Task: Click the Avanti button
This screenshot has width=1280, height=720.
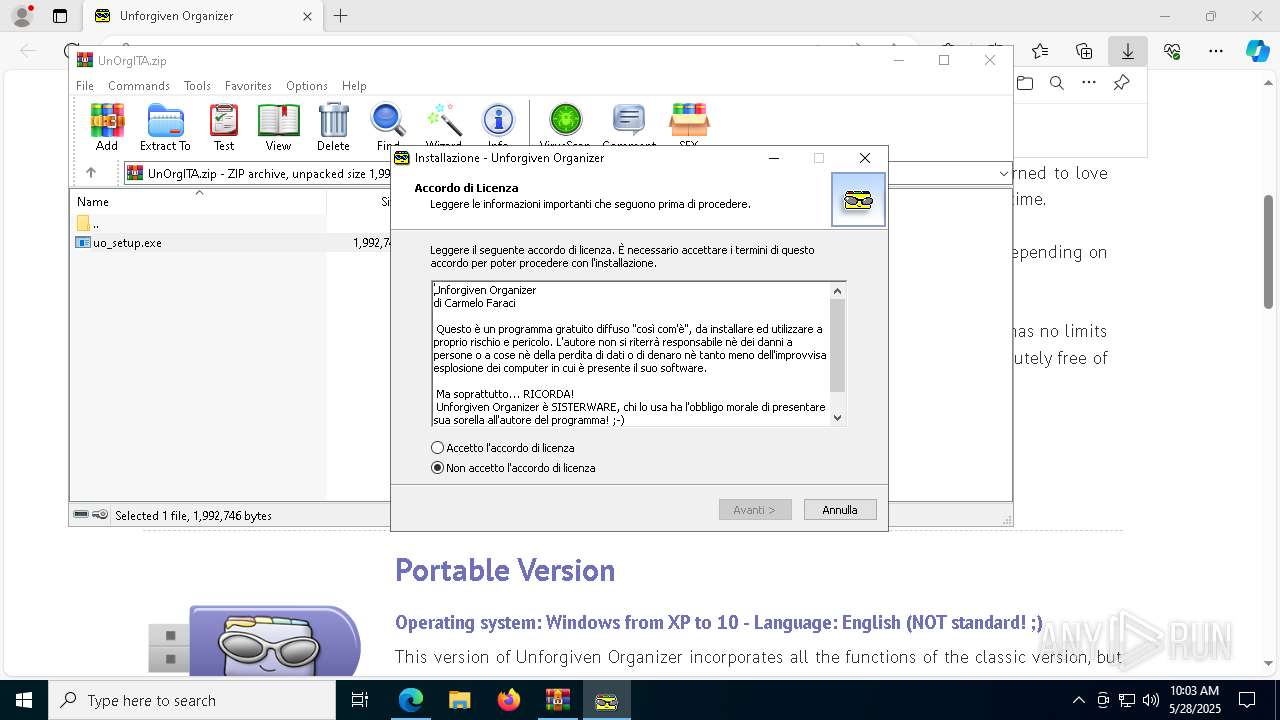Action: 755,510
